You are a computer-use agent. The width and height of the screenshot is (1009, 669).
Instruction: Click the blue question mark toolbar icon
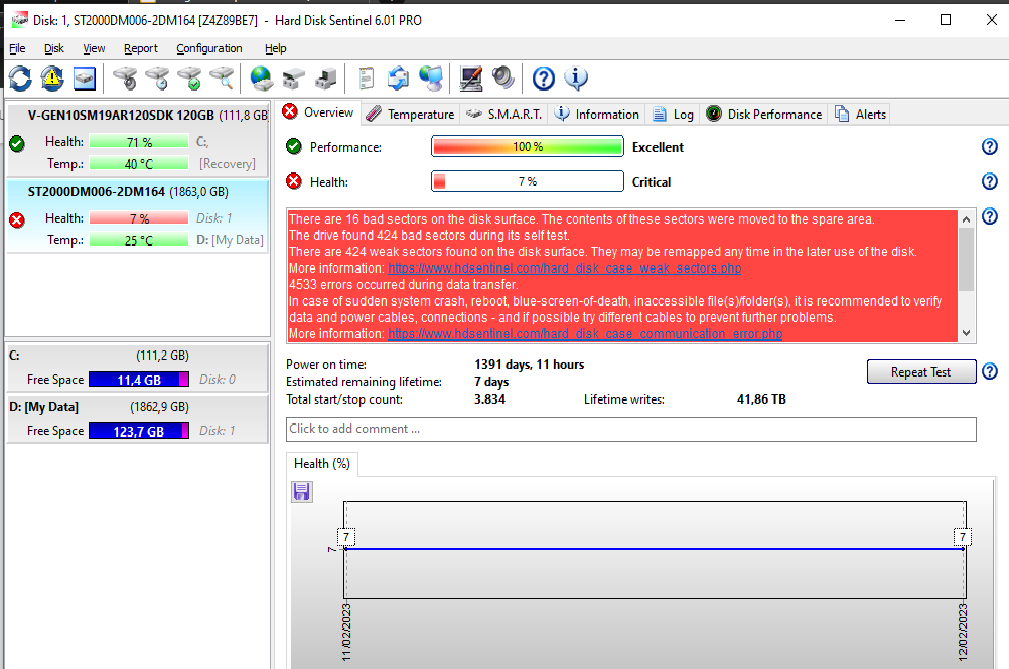[543, 78]
